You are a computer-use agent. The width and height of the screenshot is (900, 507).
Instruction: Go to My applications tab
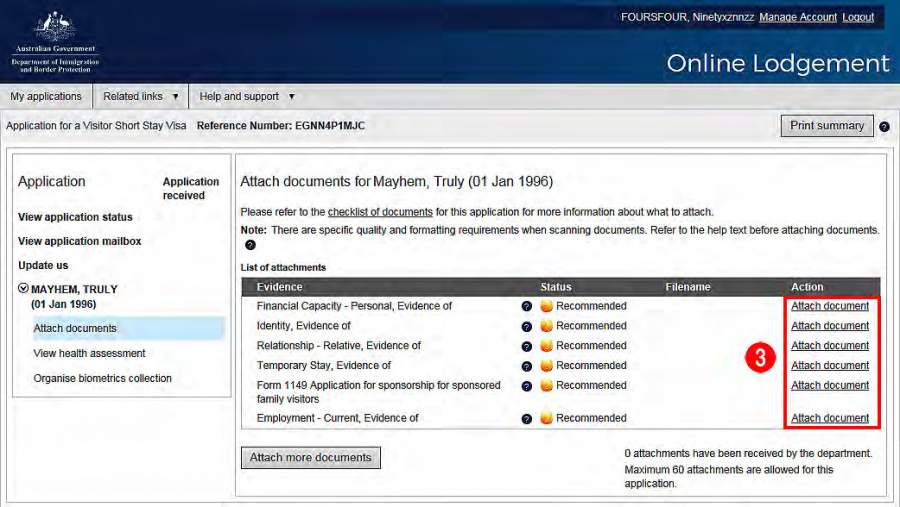click(46, 96)
